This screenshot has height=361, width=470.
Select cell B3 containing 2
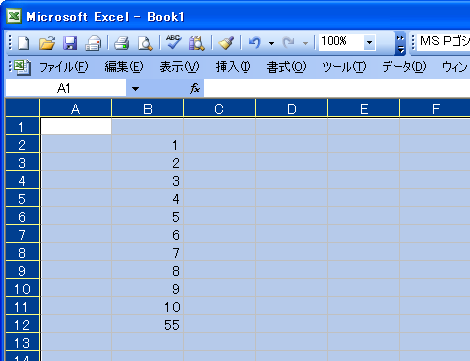(148, 162)
